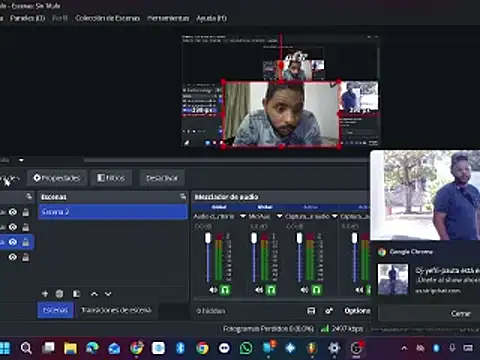Screen dimensions: 480x360
Task: Toggle visibility eye of the second source row
Action: pos(13,227)
